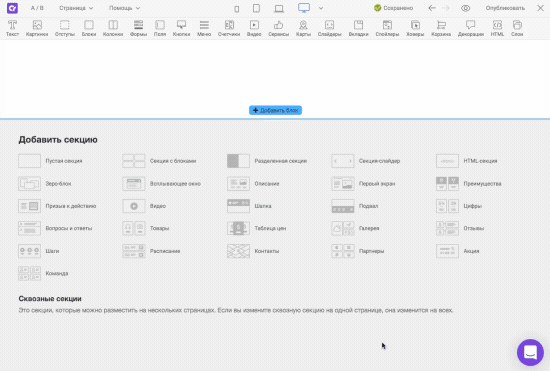550x371 pixels.
Task: Add the Видео section from the list
Action: click(x=144, y=206)
